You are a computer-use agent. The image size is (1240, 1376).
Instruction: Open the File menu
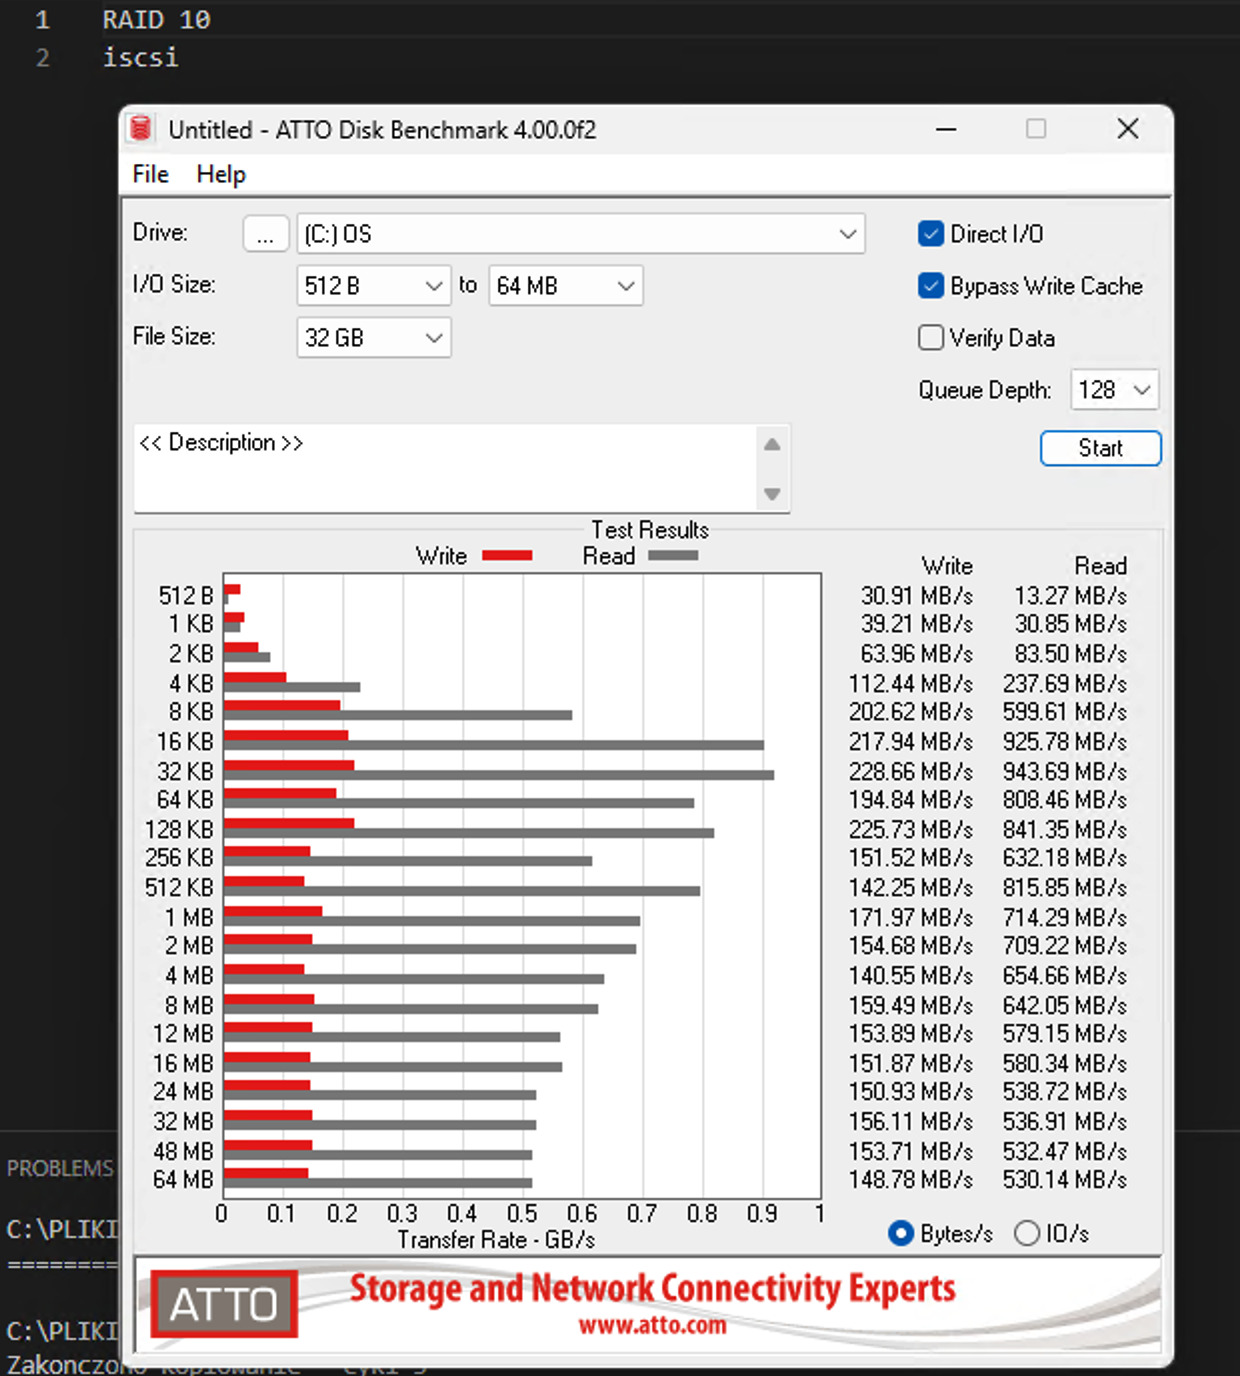click(151, 174)
